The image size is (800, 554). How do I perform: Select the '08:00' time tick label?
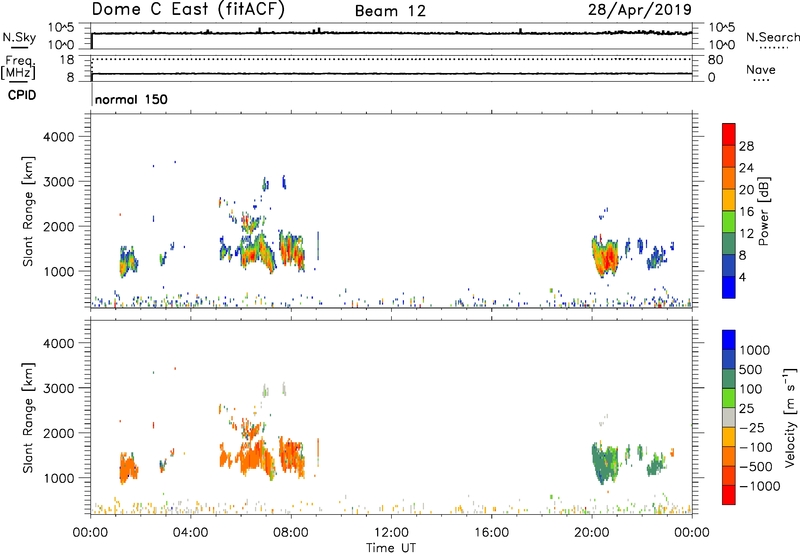click(291, 533)
